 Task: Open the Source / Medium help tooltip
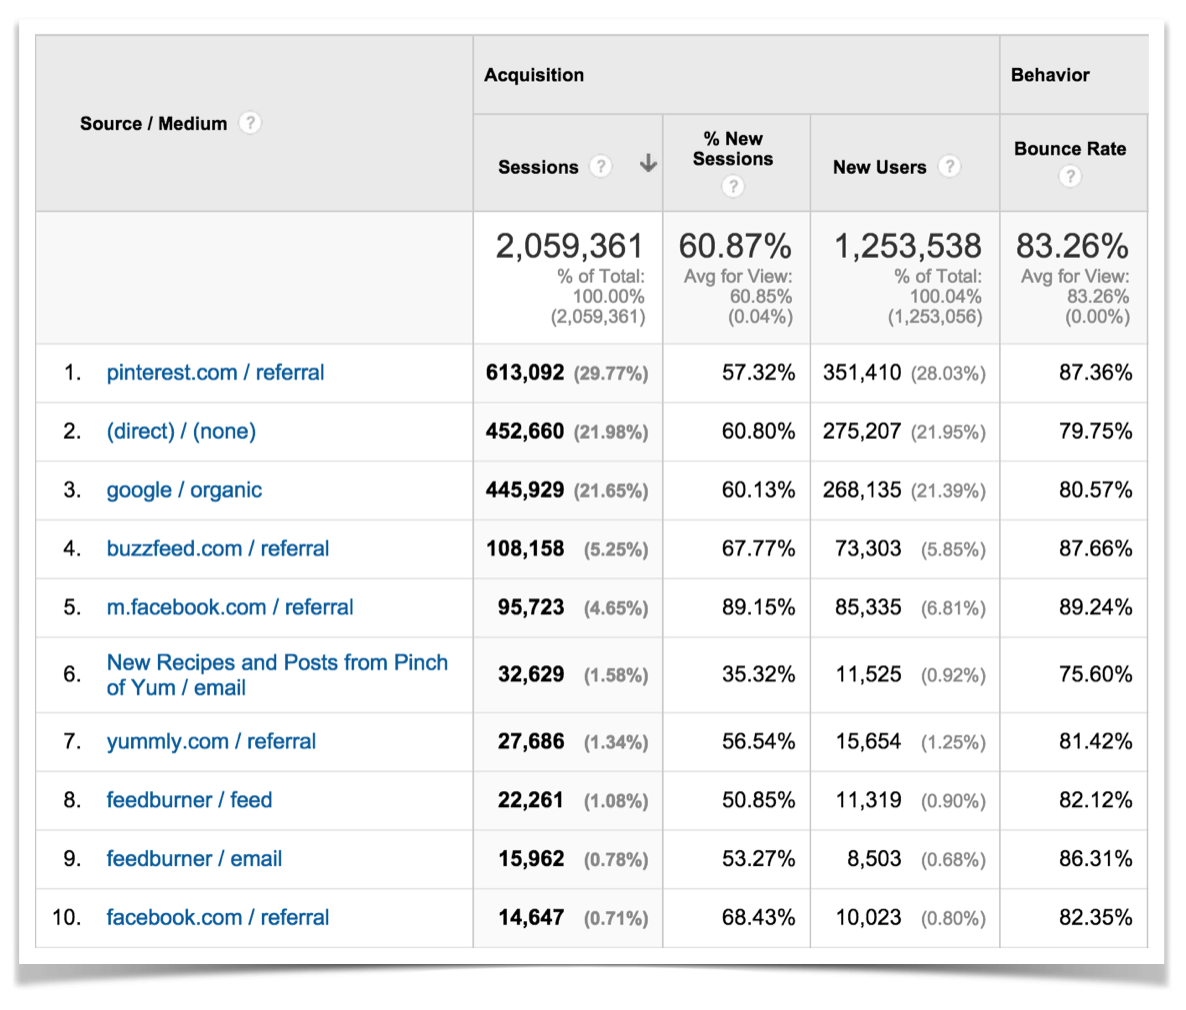pyautogui.click(x=250, y=123)
